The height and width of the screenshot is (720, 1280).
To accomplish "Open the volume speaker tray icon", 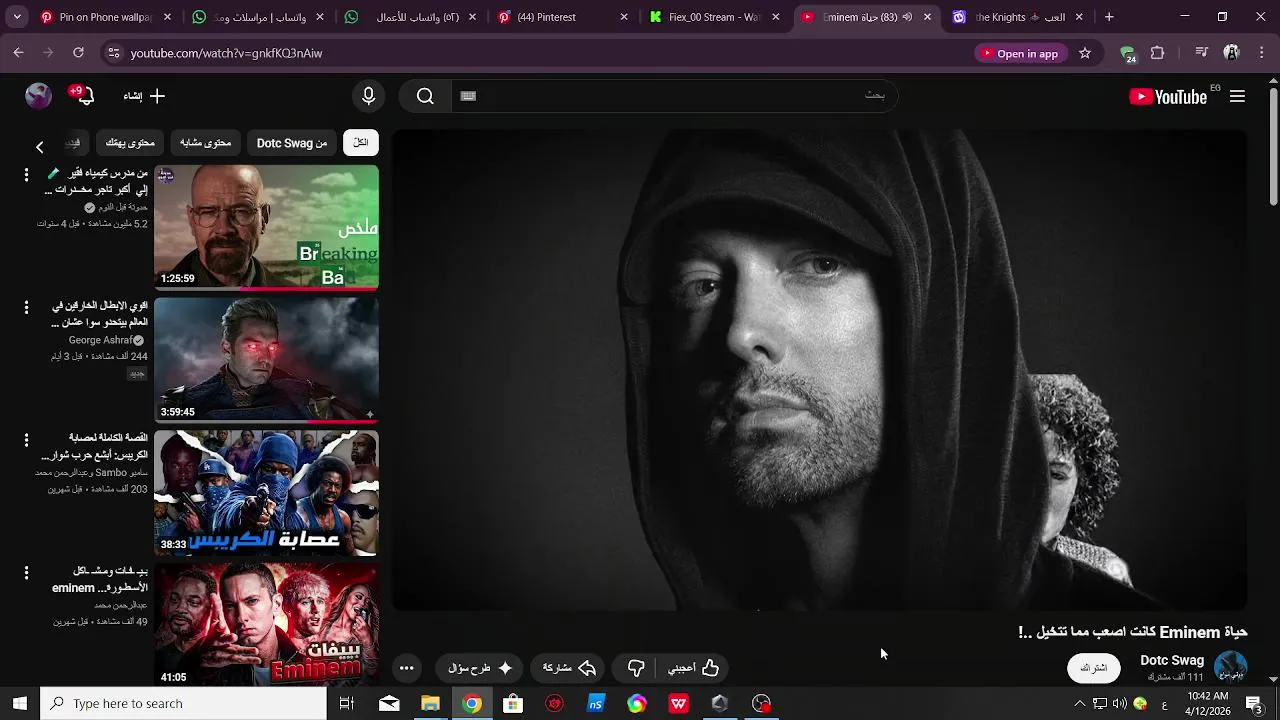I will pos(1119,704).
